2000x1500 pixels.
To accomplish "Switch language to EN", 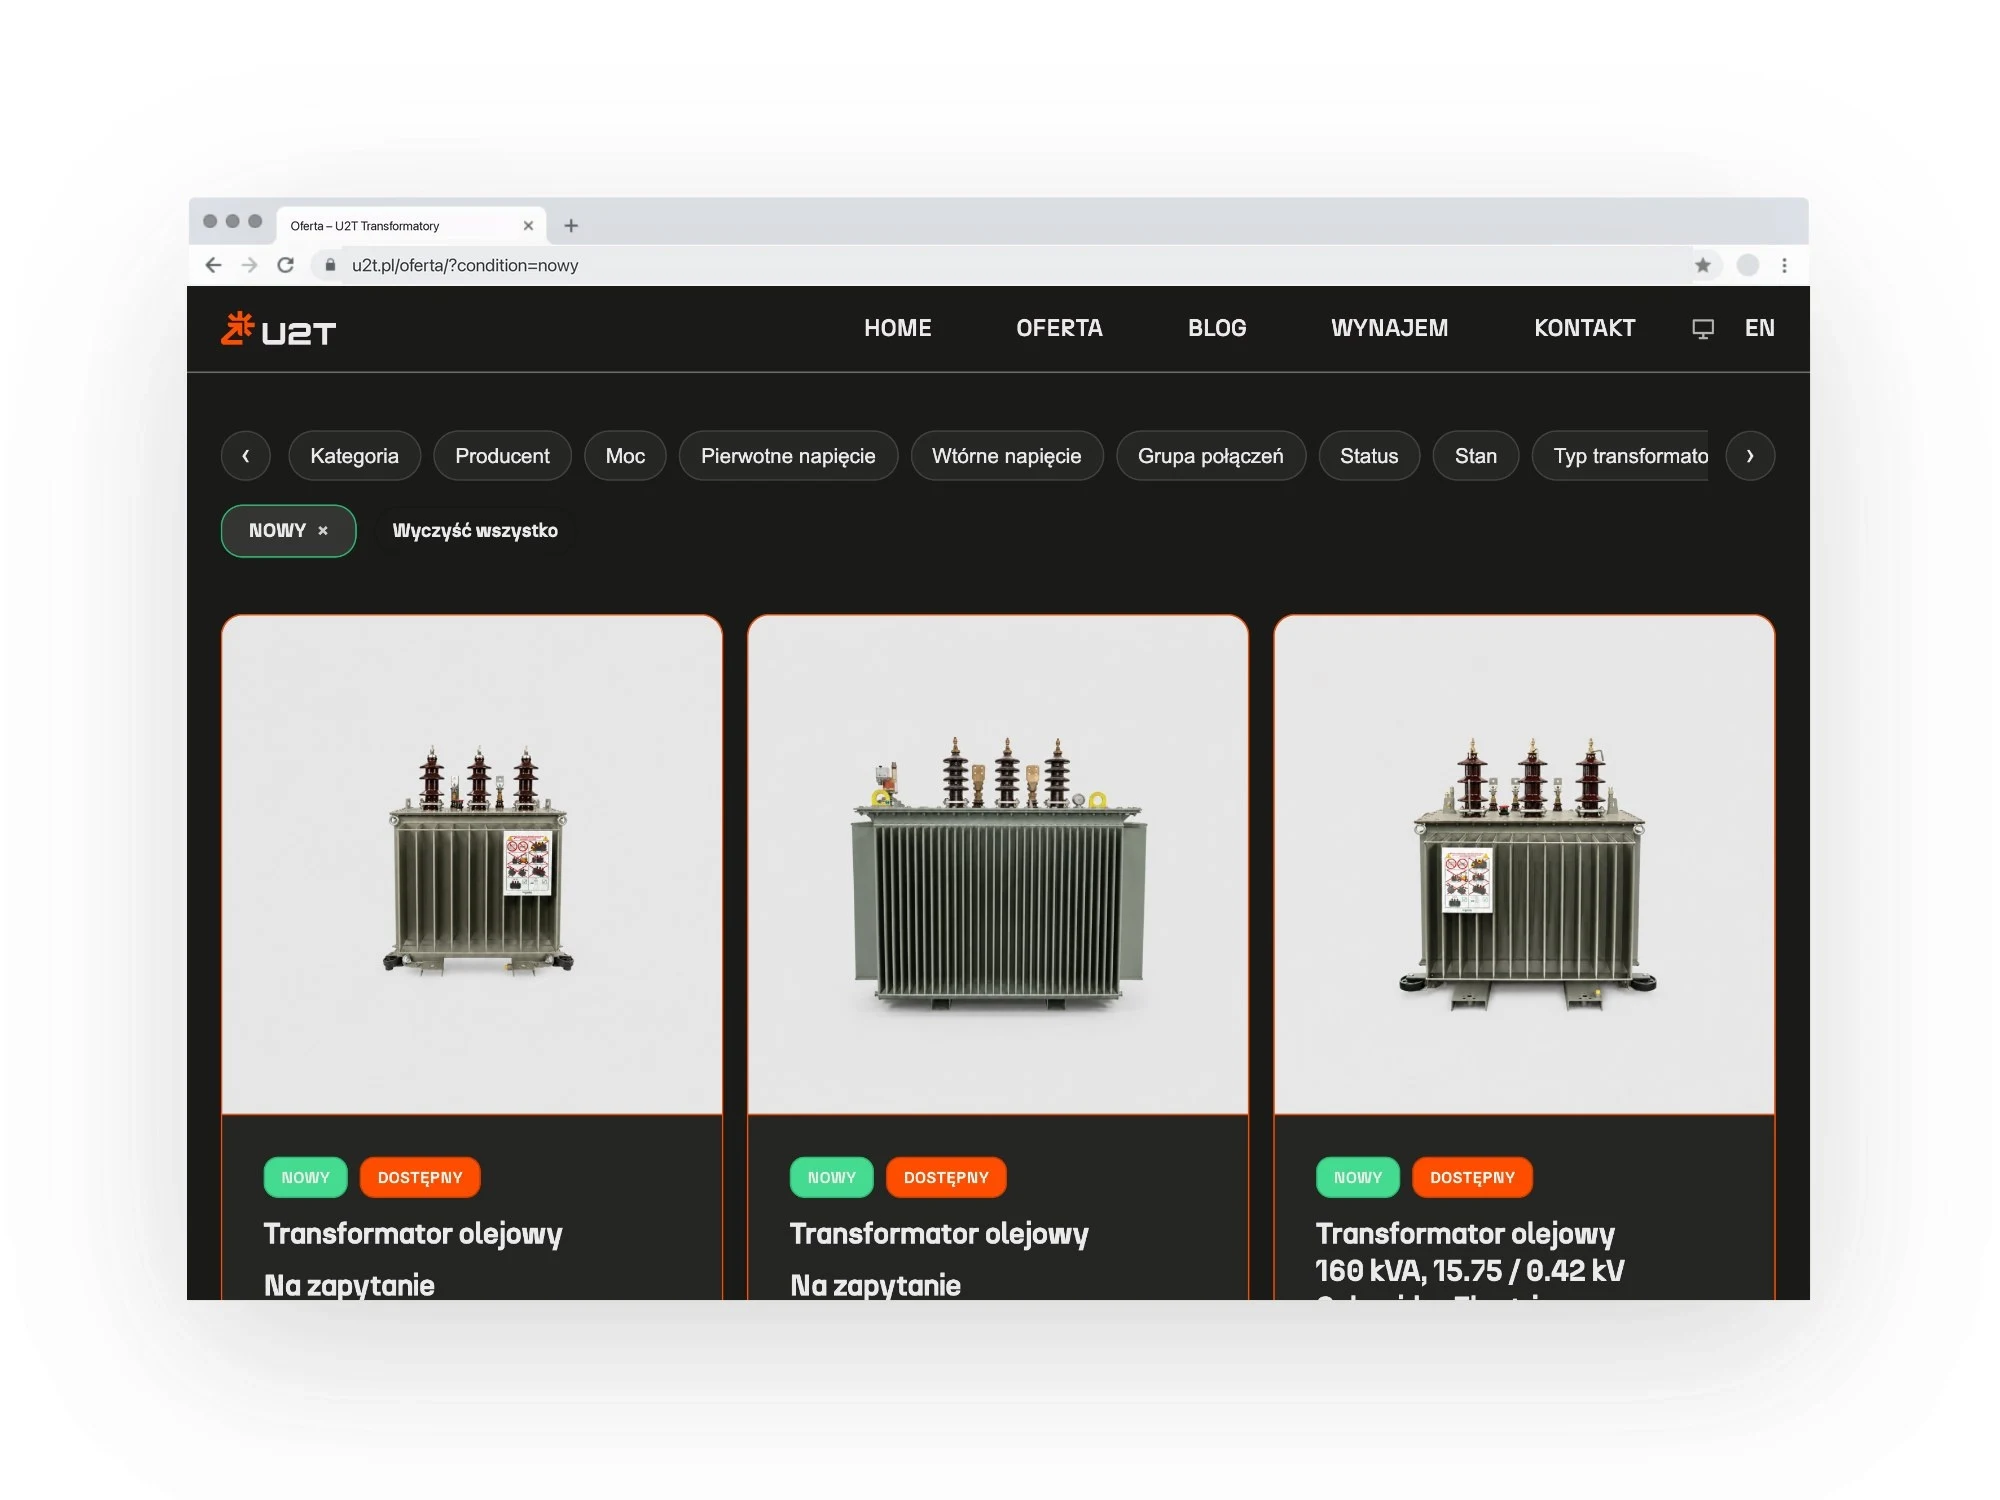I will (x=1760, y=328).
